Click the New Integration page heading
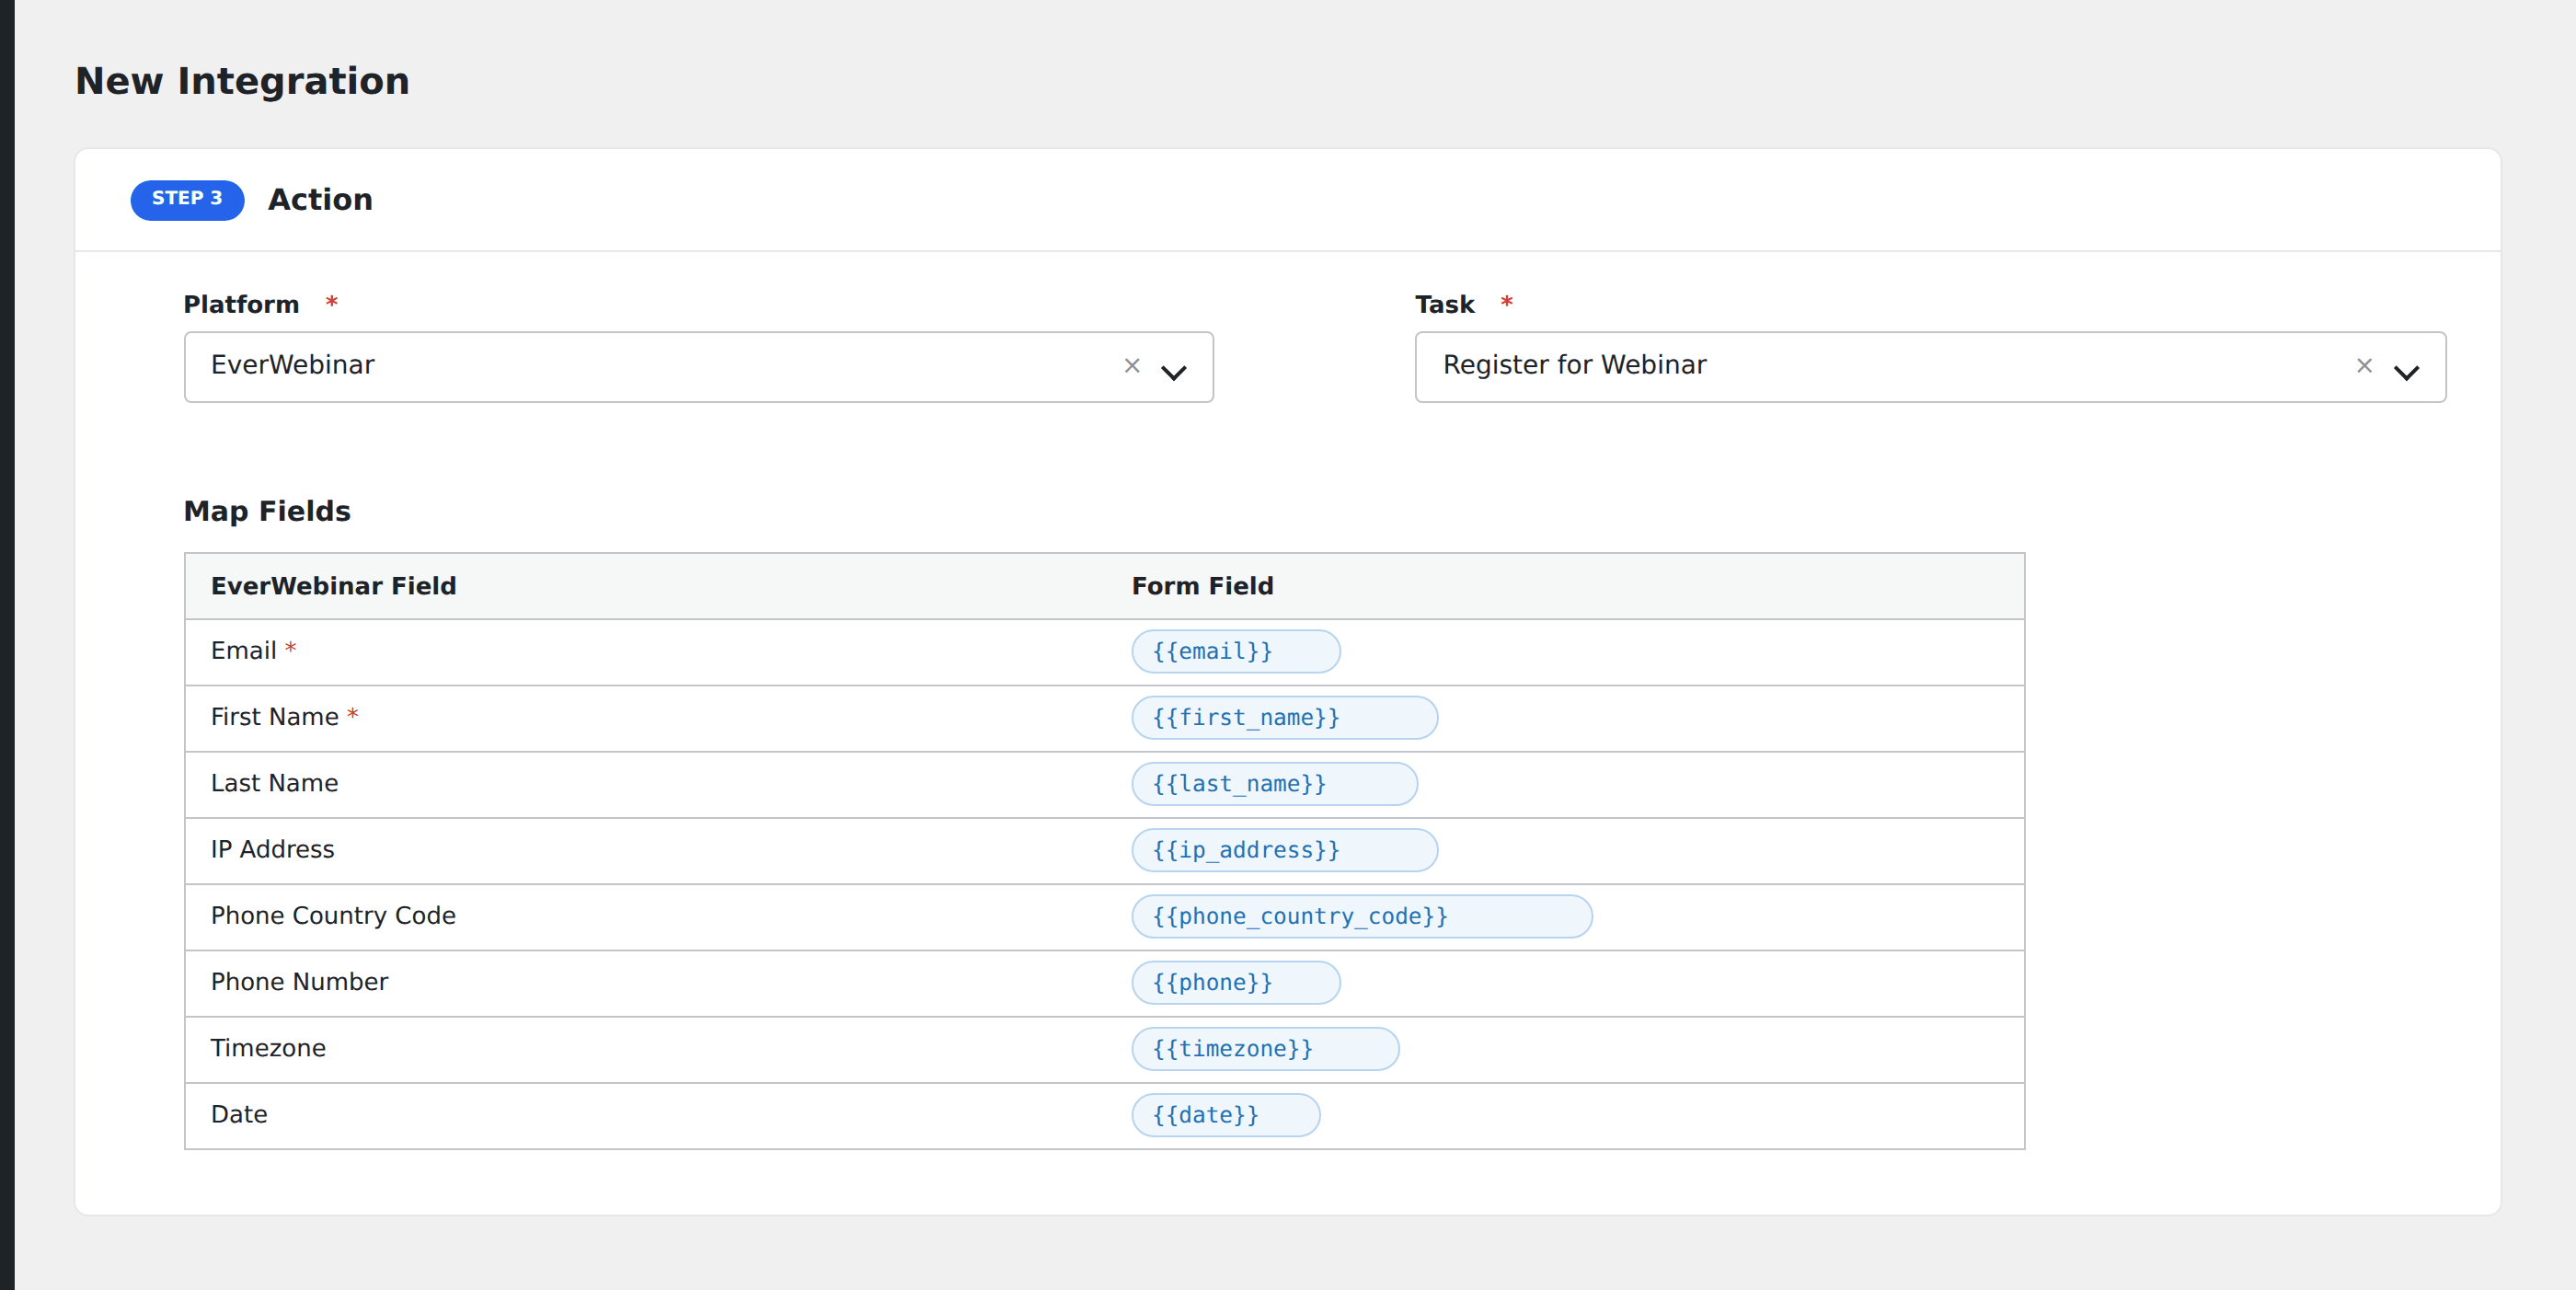 pos(242,81)
